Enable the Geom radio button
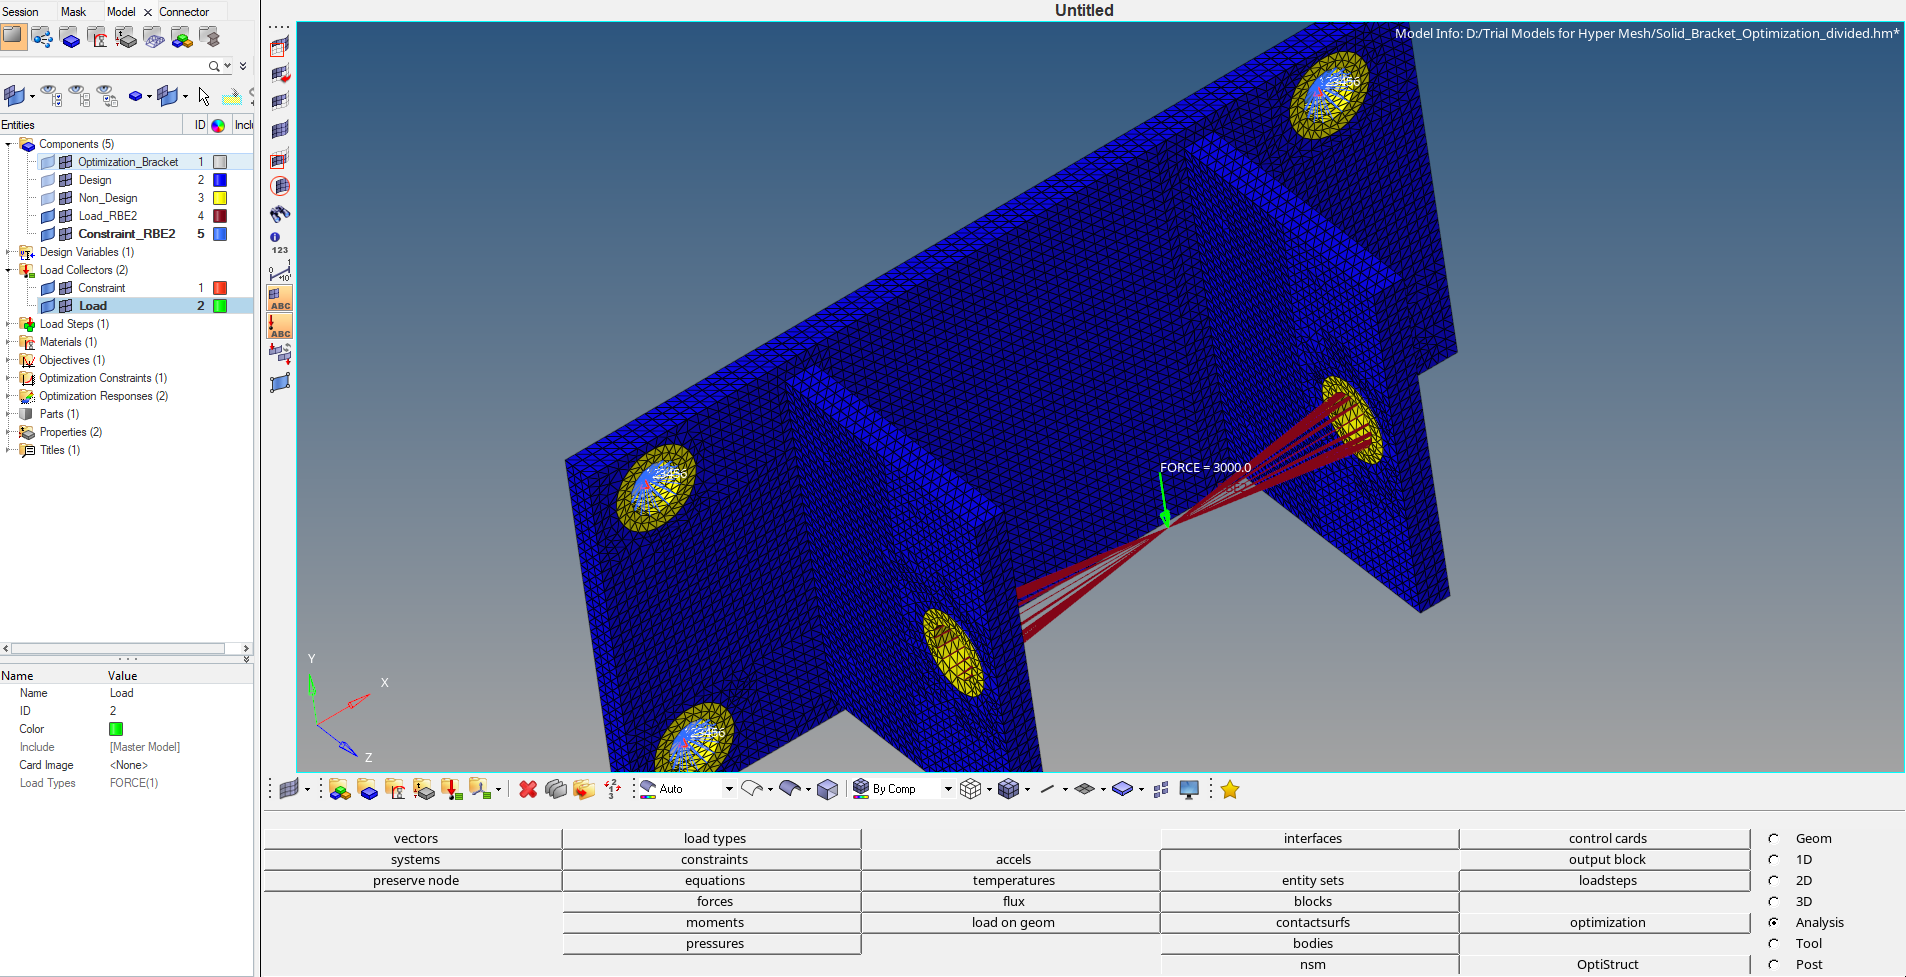 [x=1774, y=838]
